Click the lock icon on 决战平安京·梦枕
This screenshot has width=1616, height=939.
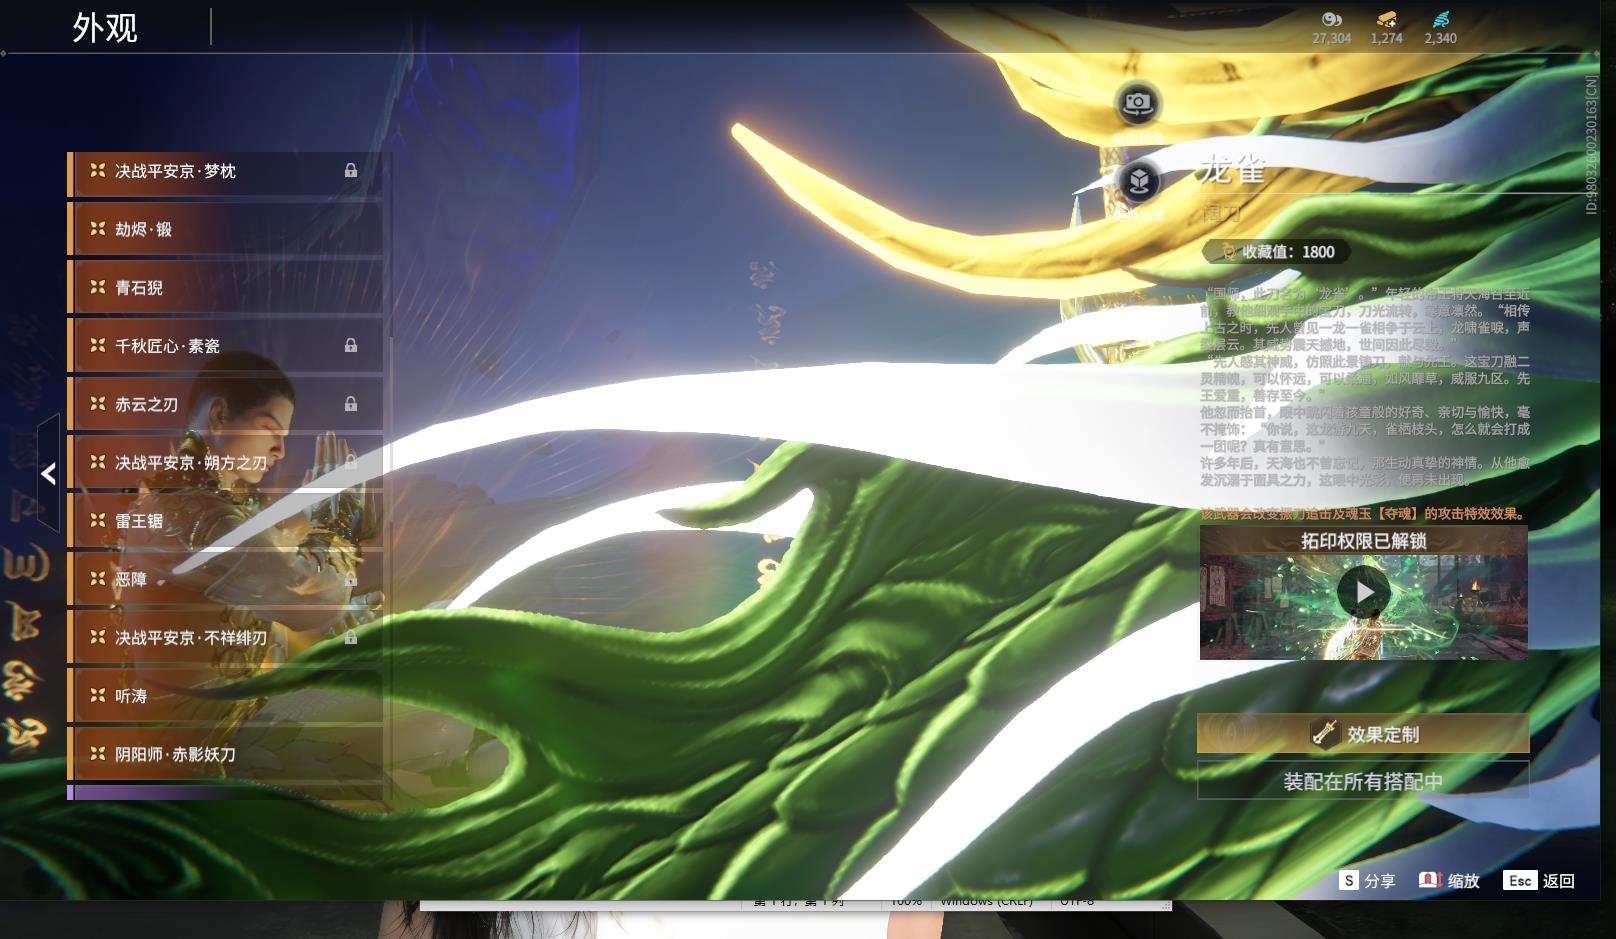click(x=351, y=171)
